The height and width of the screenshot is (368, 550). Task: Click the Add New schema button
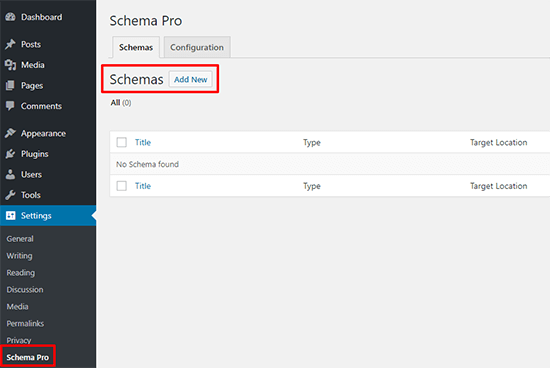pos(191,80)
